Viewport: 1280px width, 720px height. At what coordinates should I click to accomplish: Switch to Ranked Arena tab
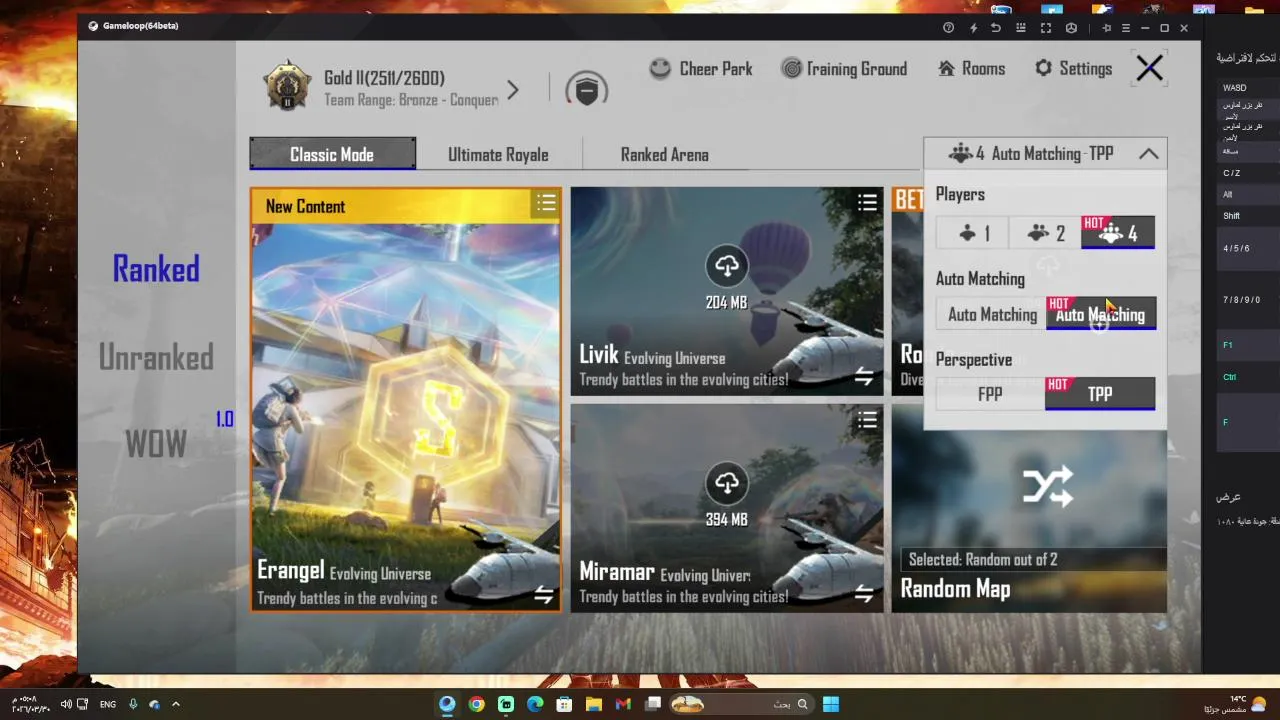(x=664, y=155)
